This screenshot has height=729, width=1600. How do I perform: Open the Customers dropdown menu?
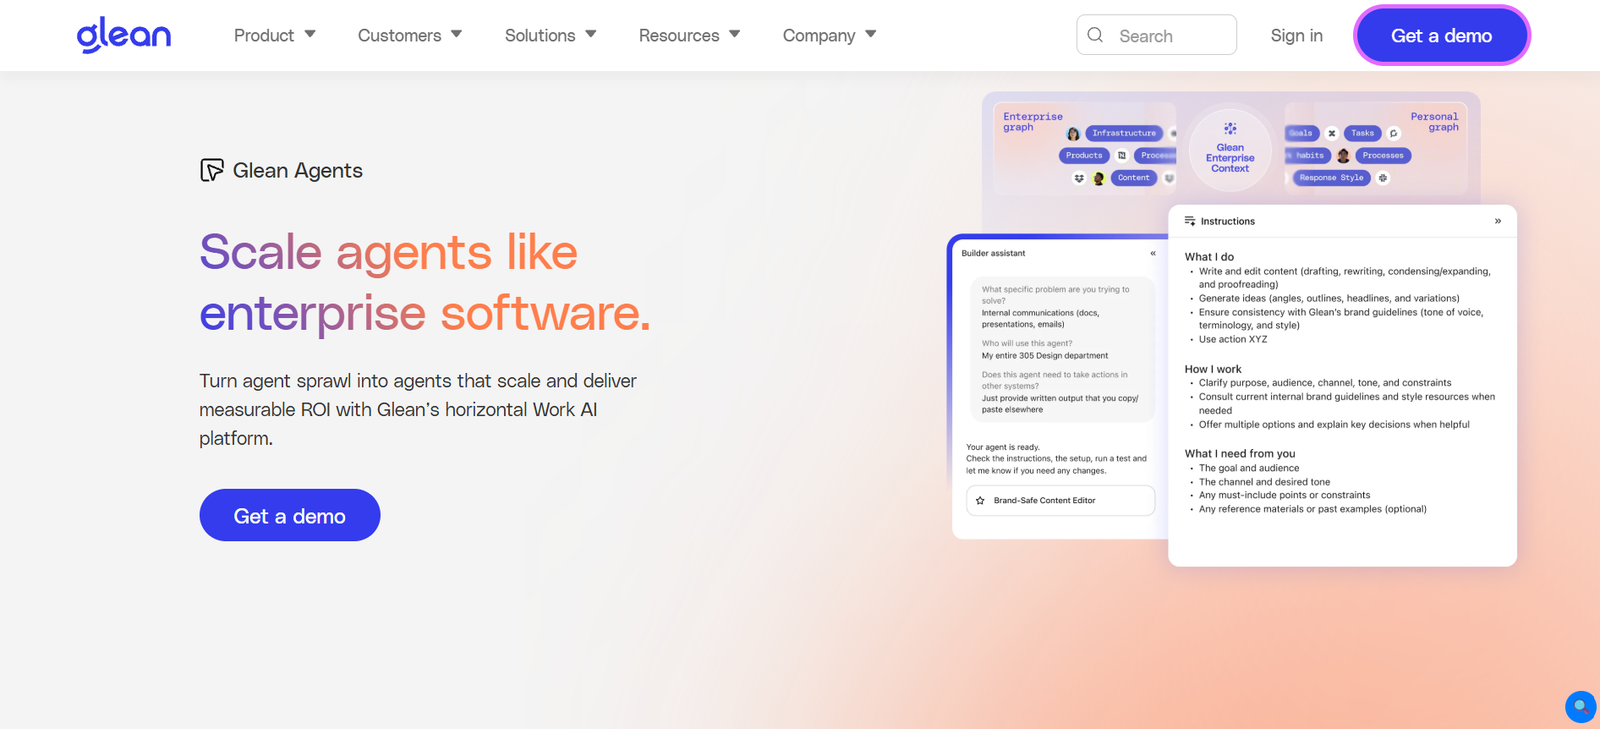(x=410, y=35)
